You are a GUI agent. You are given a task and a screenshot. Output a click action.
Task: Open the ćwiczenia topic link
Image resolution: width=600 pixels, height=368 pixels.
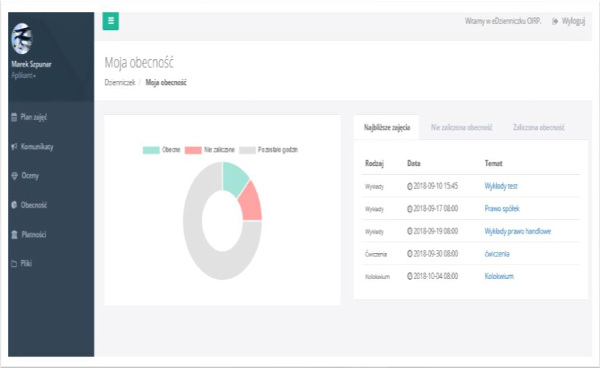tap(497, 254)
